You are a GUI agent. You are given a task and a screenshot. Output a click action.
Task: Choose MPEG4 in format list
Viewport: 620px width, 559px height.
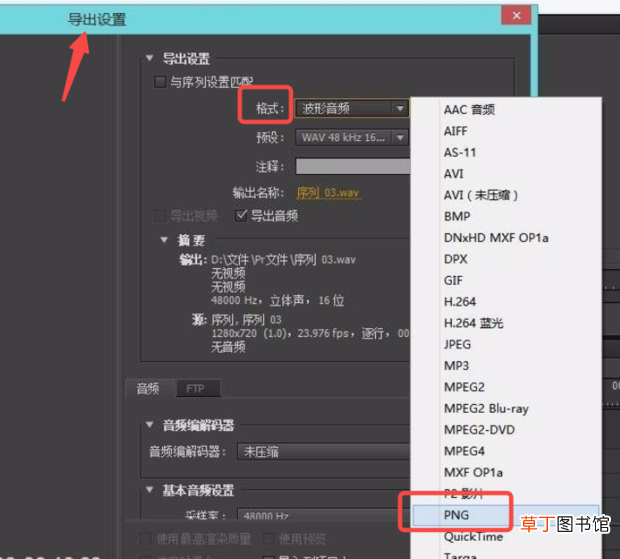click(506, 451)
